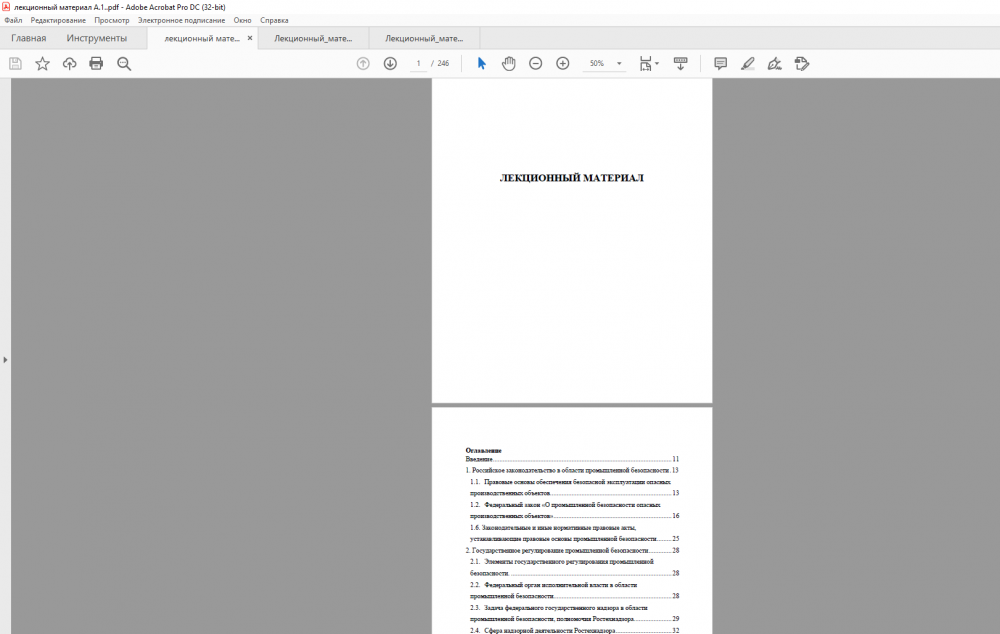Switch to the Инструменты tab
The height and width of the screenshot is (634, 1000).
click(97, 38)
